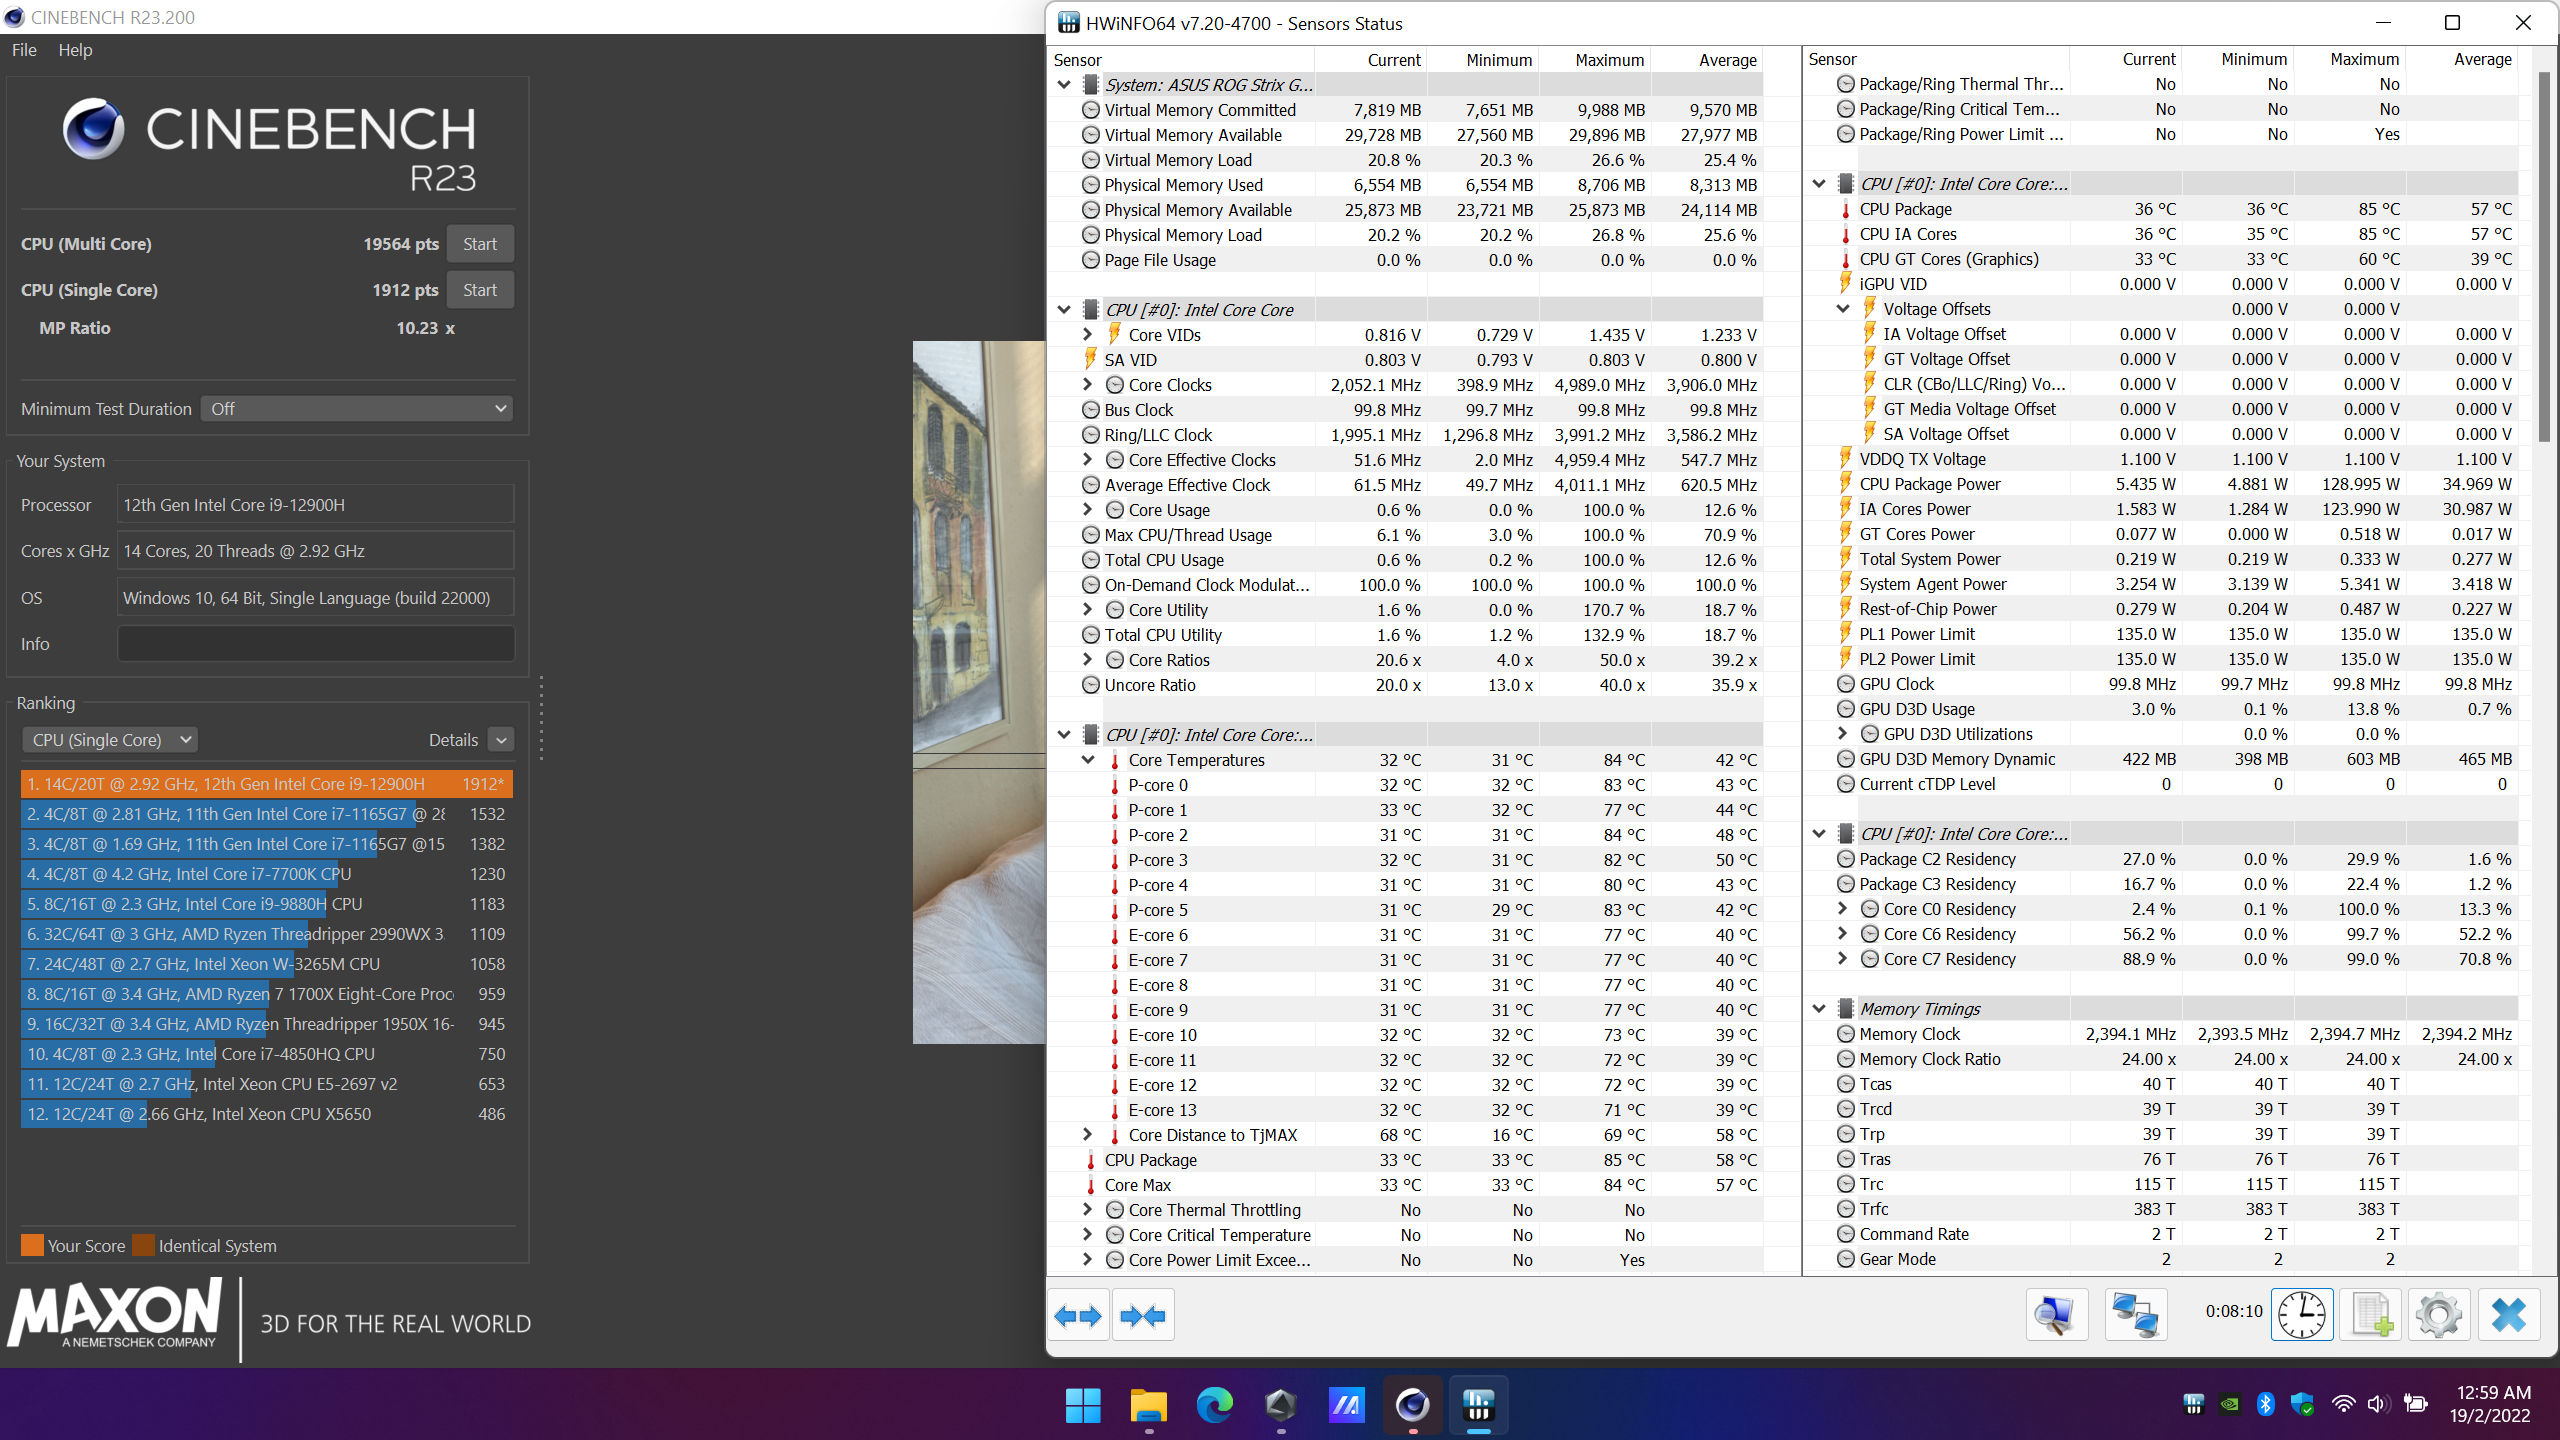Select ranking row for Xeon CPU X5650
The image size is (2560, 1440).
point(267,1114)
